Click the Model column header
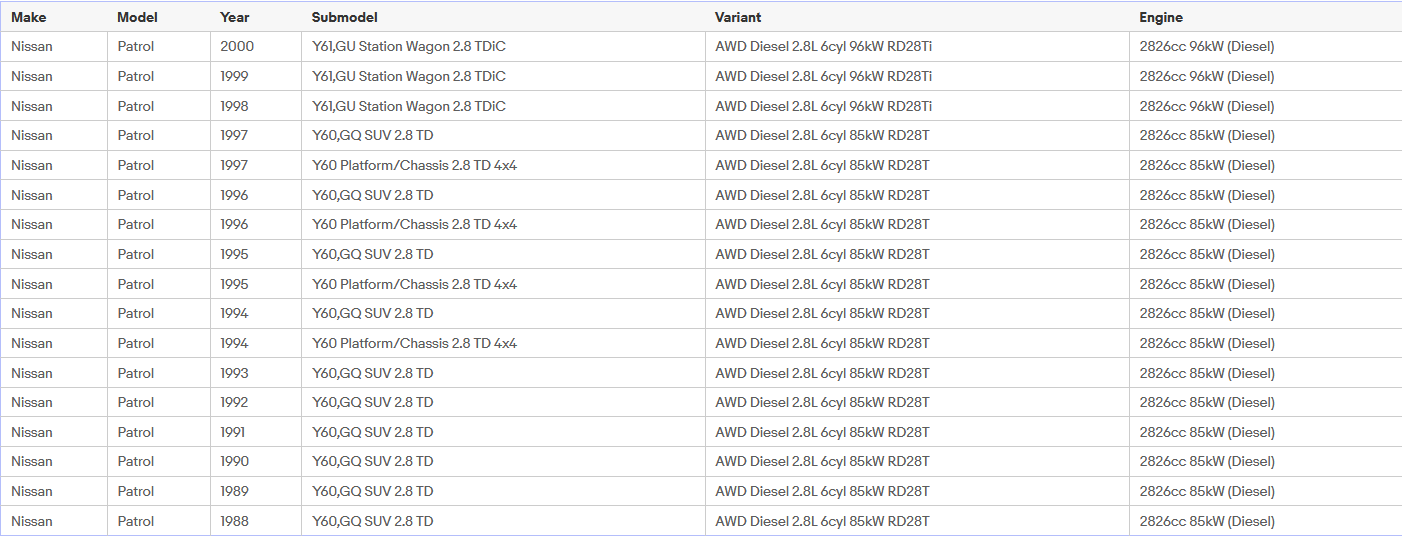Image resolution: width=1402 pixels, height=536 pixels. [159, 17]
